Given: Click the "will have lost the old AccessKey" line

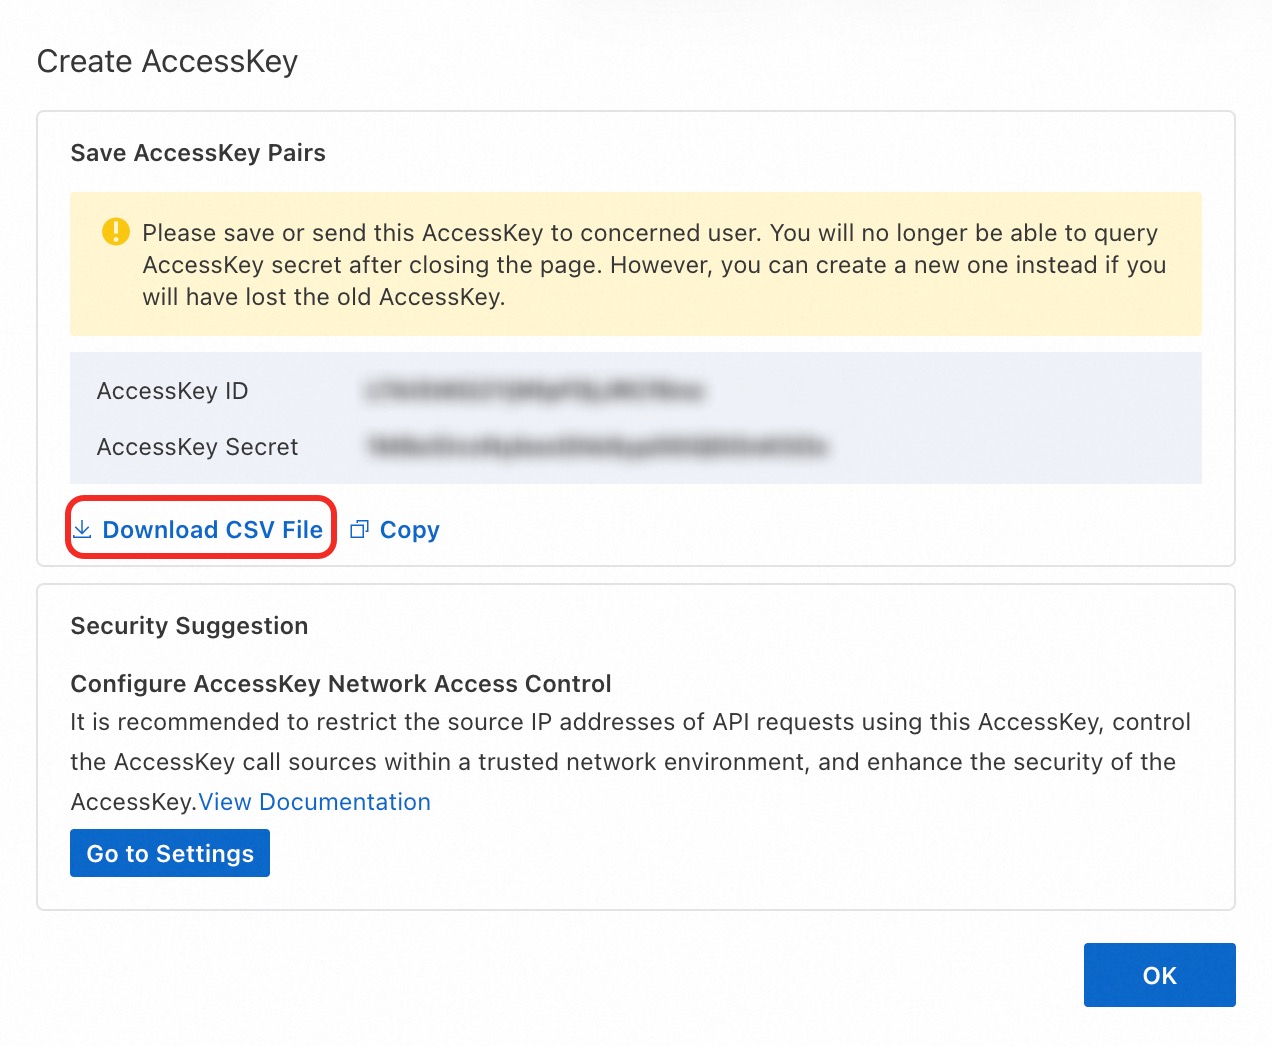Looking at the screenshot, I should coord(323,297).
